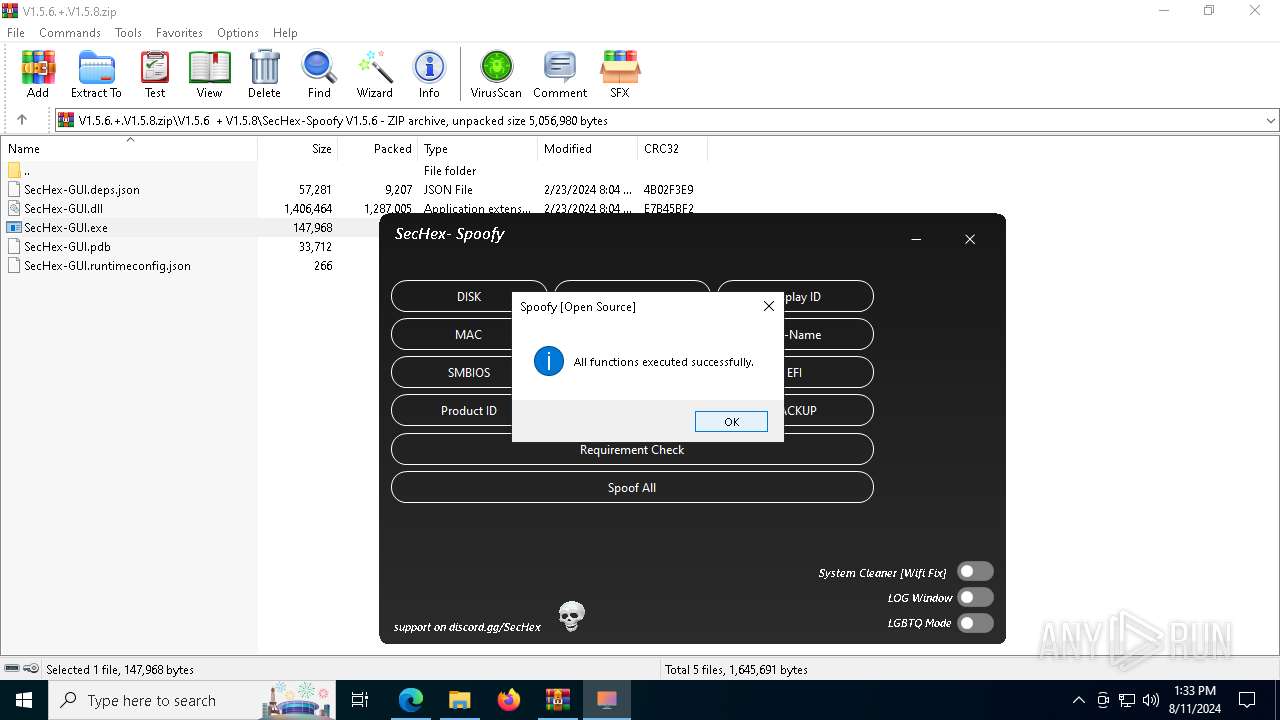The image size is (1280, 720).
Task: Sort file list by Name column
Action: 130,148
